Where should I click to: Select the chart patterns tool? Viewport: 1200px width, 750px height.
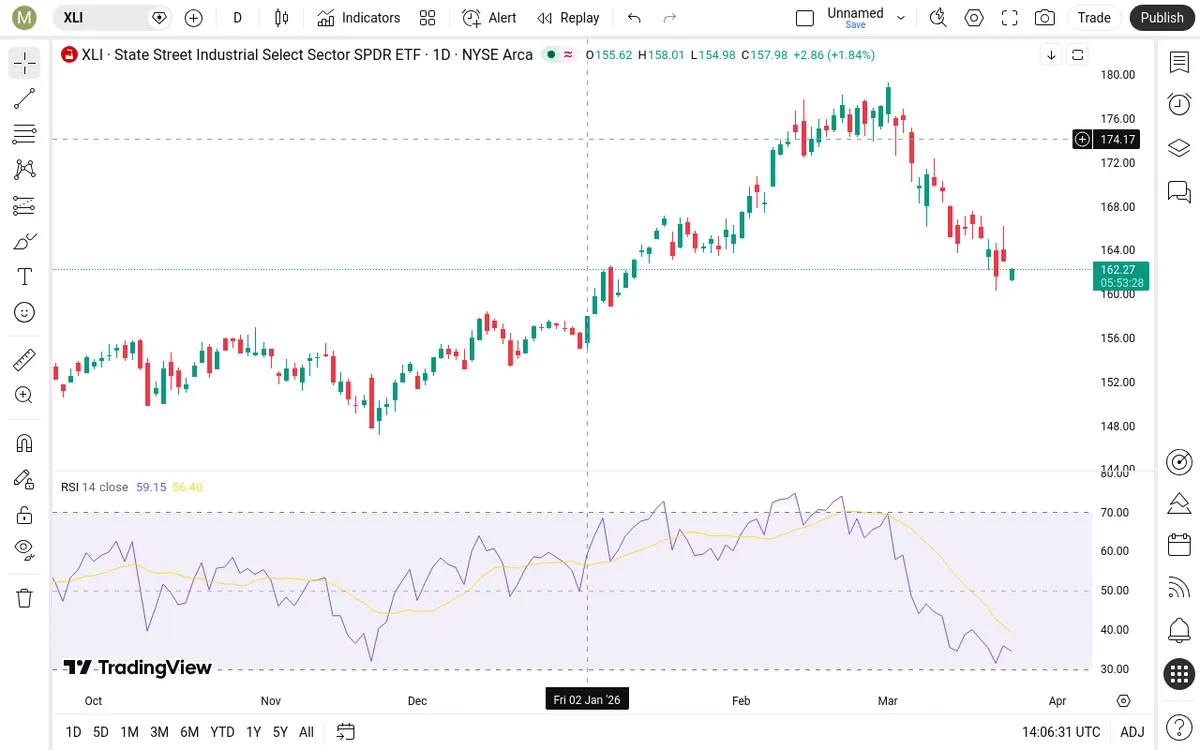pos(25,170)
